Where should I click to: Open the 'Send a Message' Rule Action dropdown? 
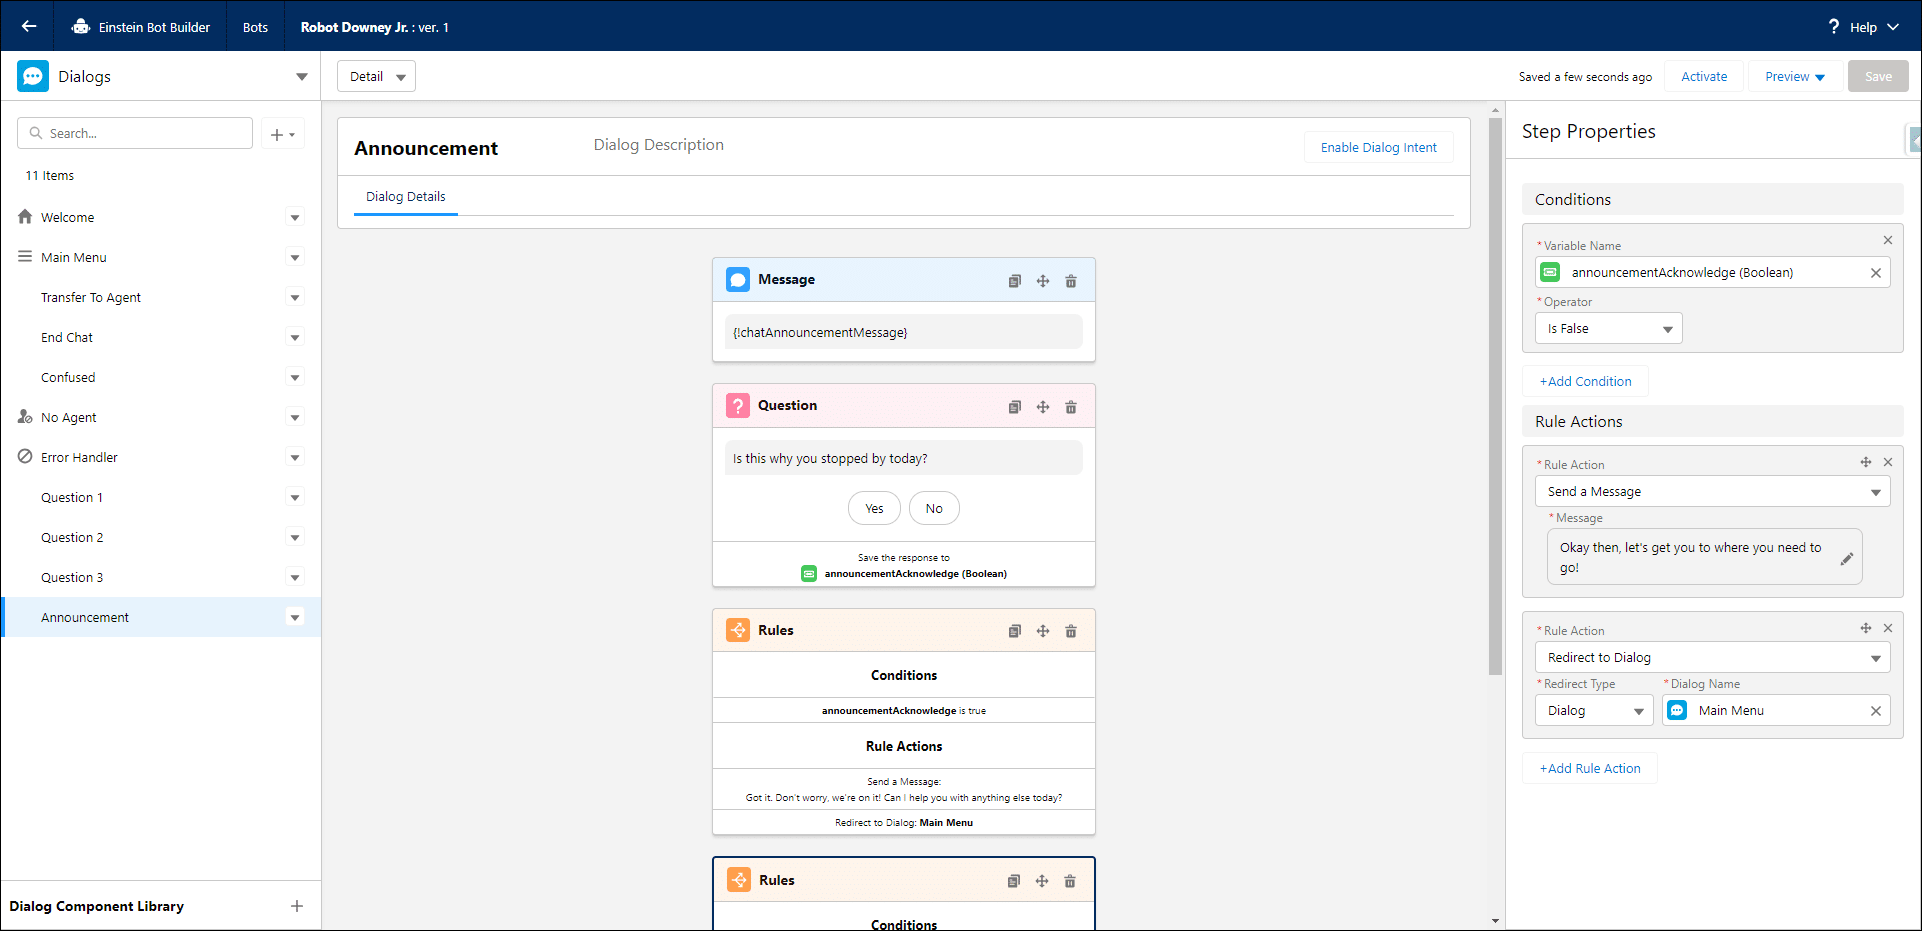1713,491
